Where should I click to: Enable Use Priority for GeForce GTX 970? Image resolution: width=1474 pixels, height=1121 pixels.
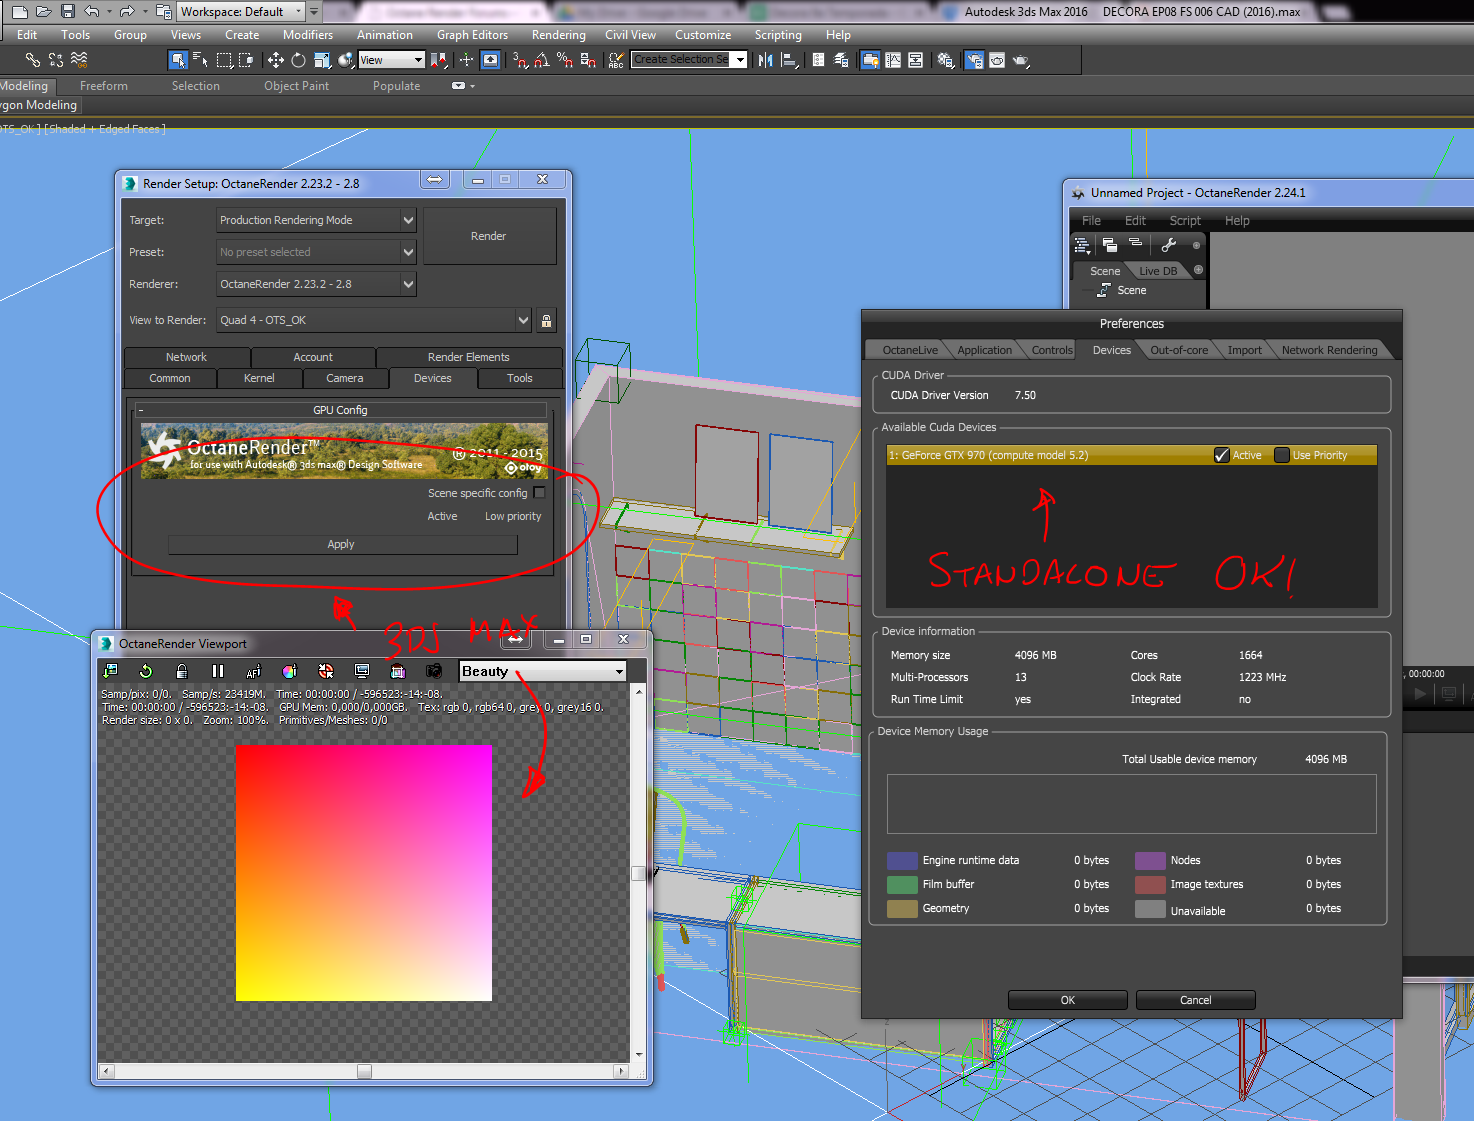1282,455
